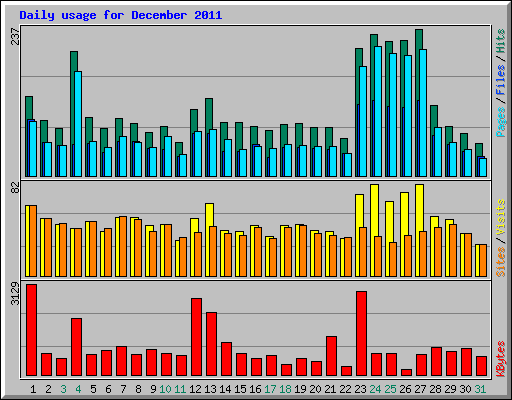This screenshot has height=400, width=512.
Task: Click the 'Files' legend label
Action: point(501,80)
